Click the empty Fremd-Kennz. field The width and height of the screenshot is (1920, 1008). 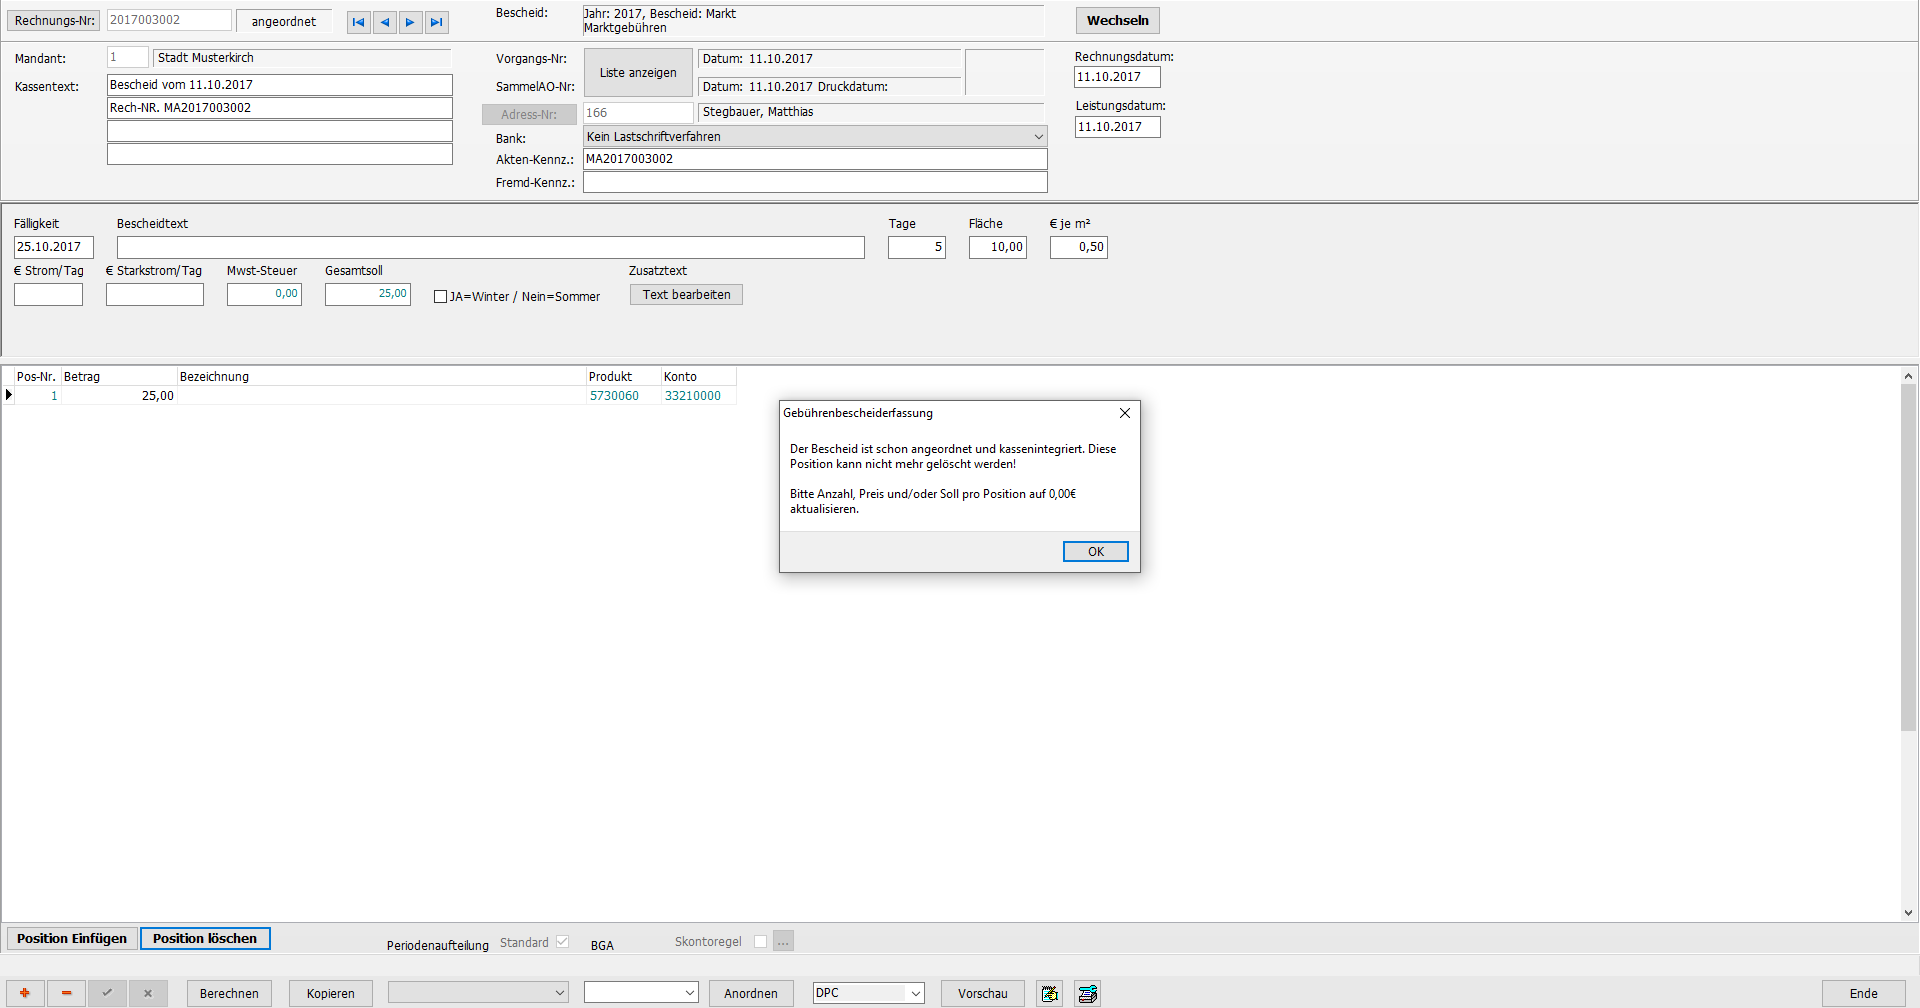(x=815, y=182)
